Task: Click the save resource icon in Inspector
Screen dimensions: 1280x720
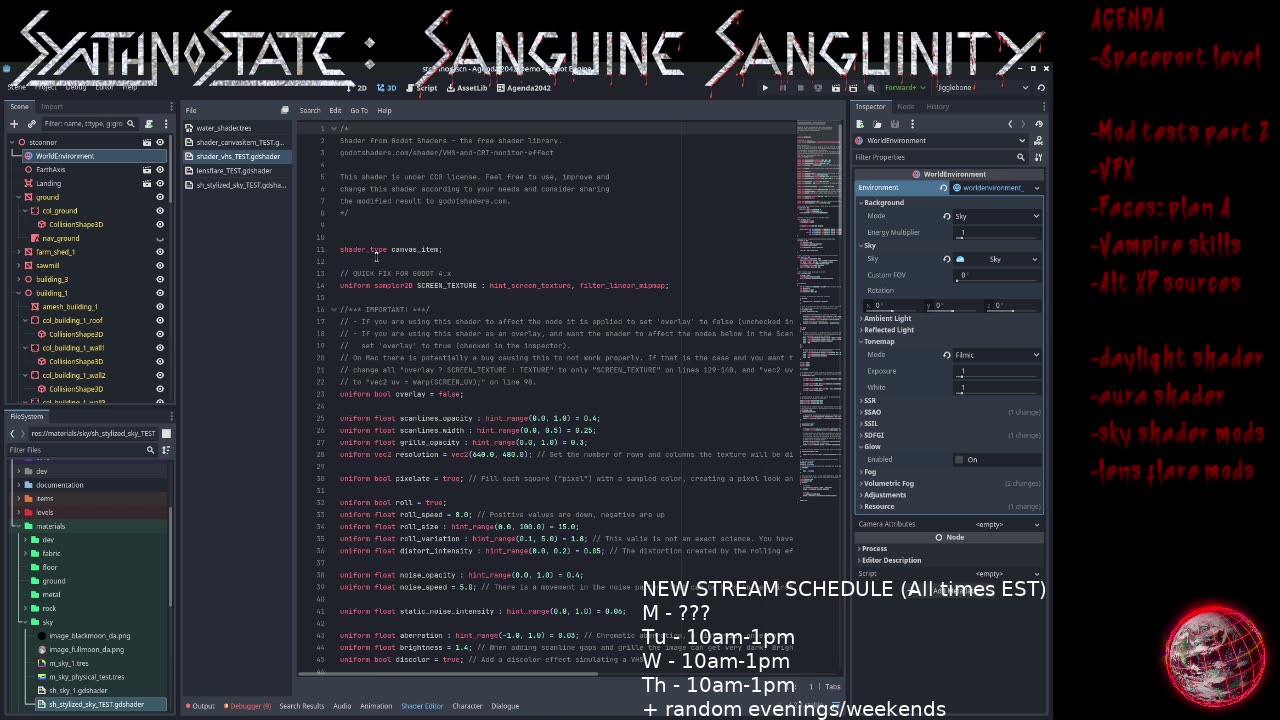Action: (895, 124)
